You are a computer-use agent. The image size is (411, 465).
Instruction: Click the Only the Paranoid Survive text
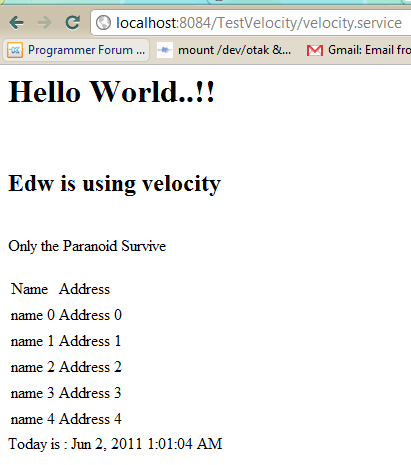click(x=87, y=246)
